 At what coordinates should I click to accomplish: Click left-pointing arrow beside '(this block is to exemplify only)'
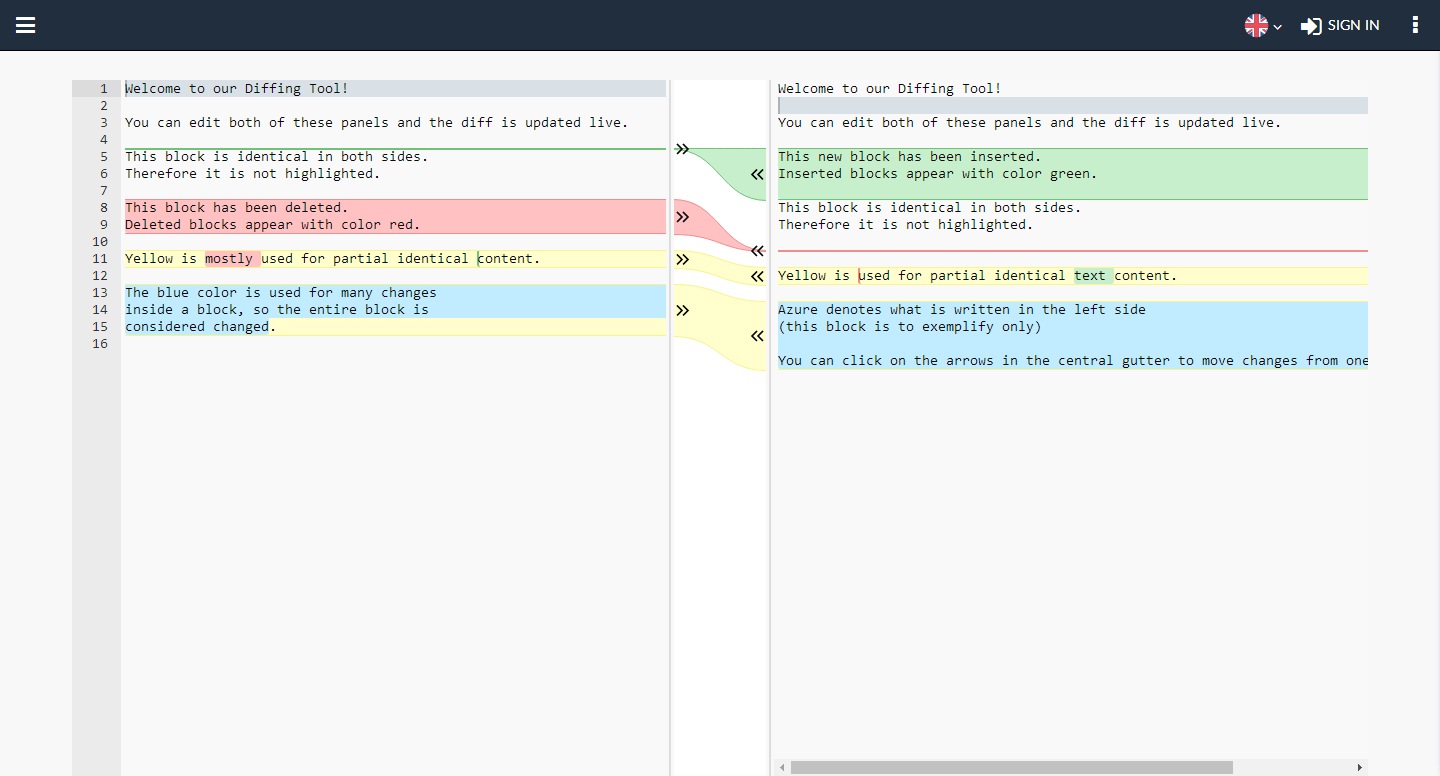(757, 336)
